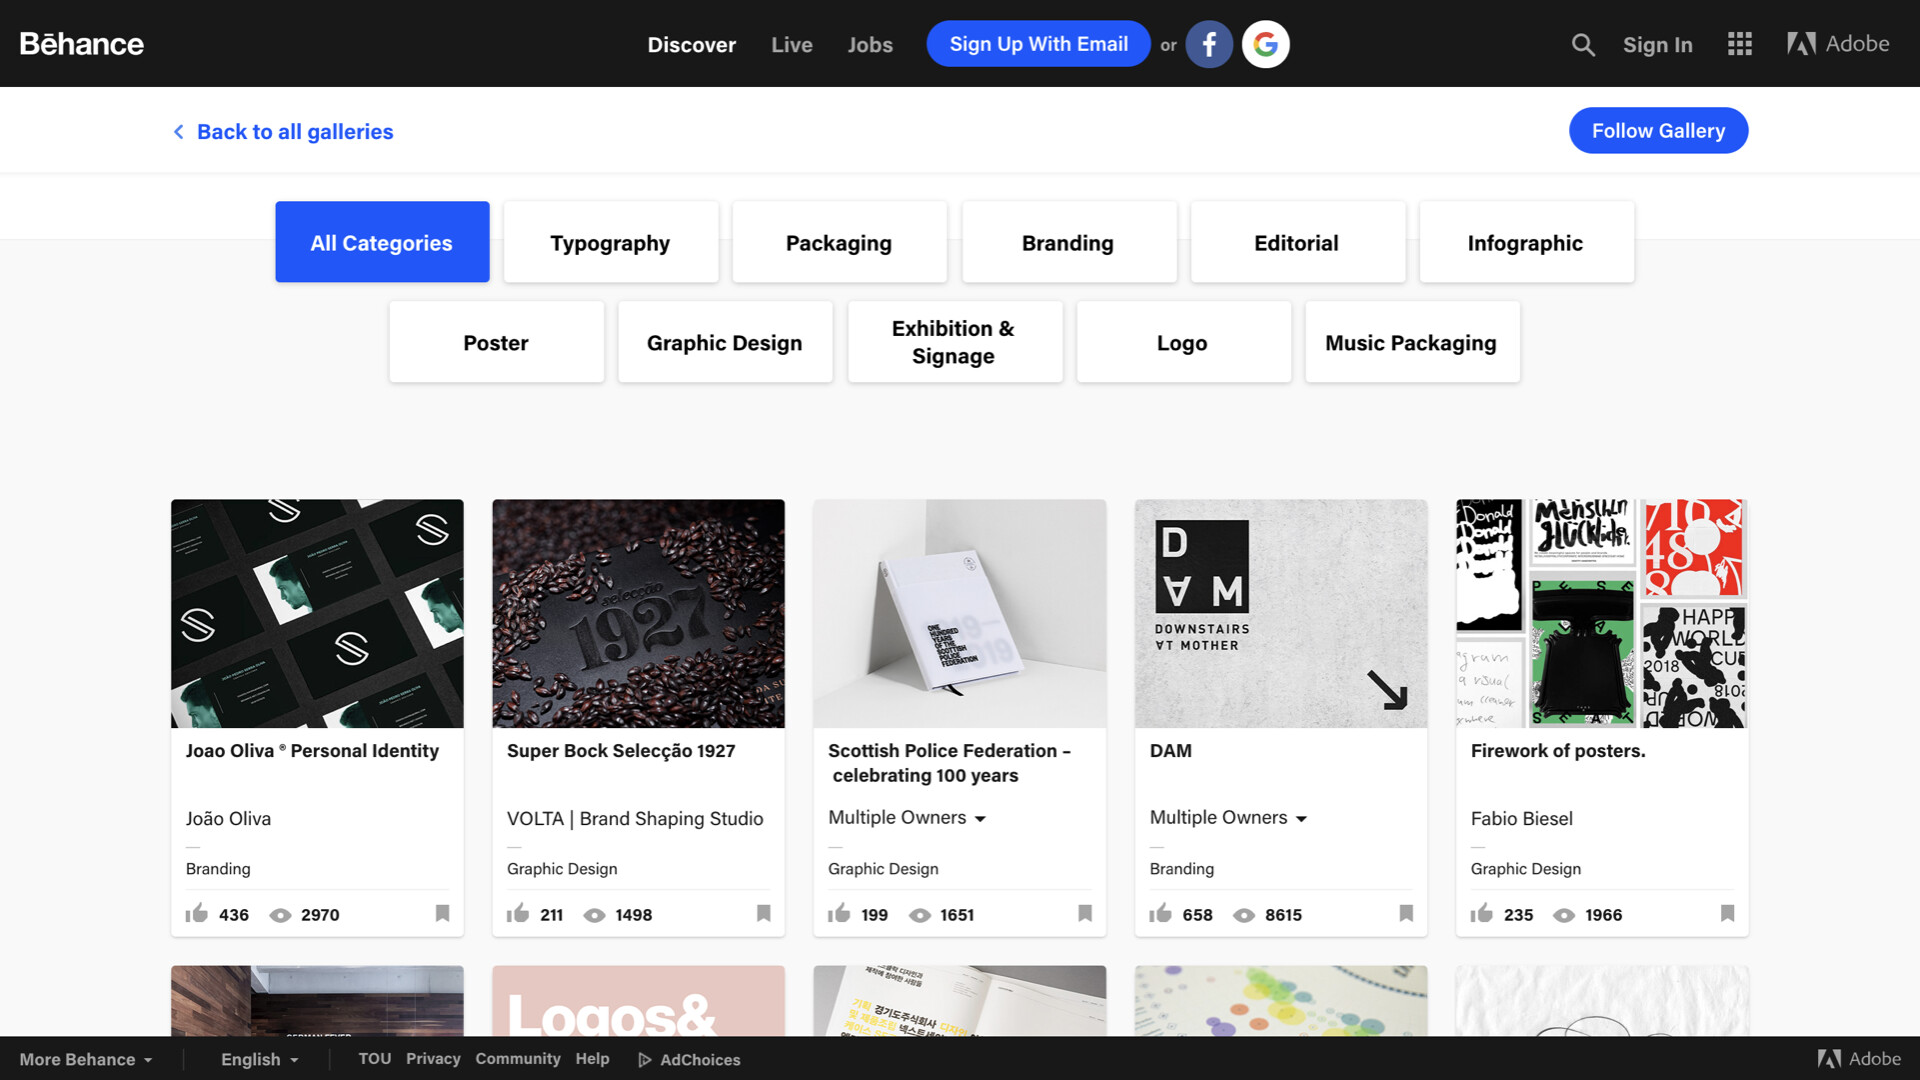Open the English language dropdown

[x=259, y=1059]
